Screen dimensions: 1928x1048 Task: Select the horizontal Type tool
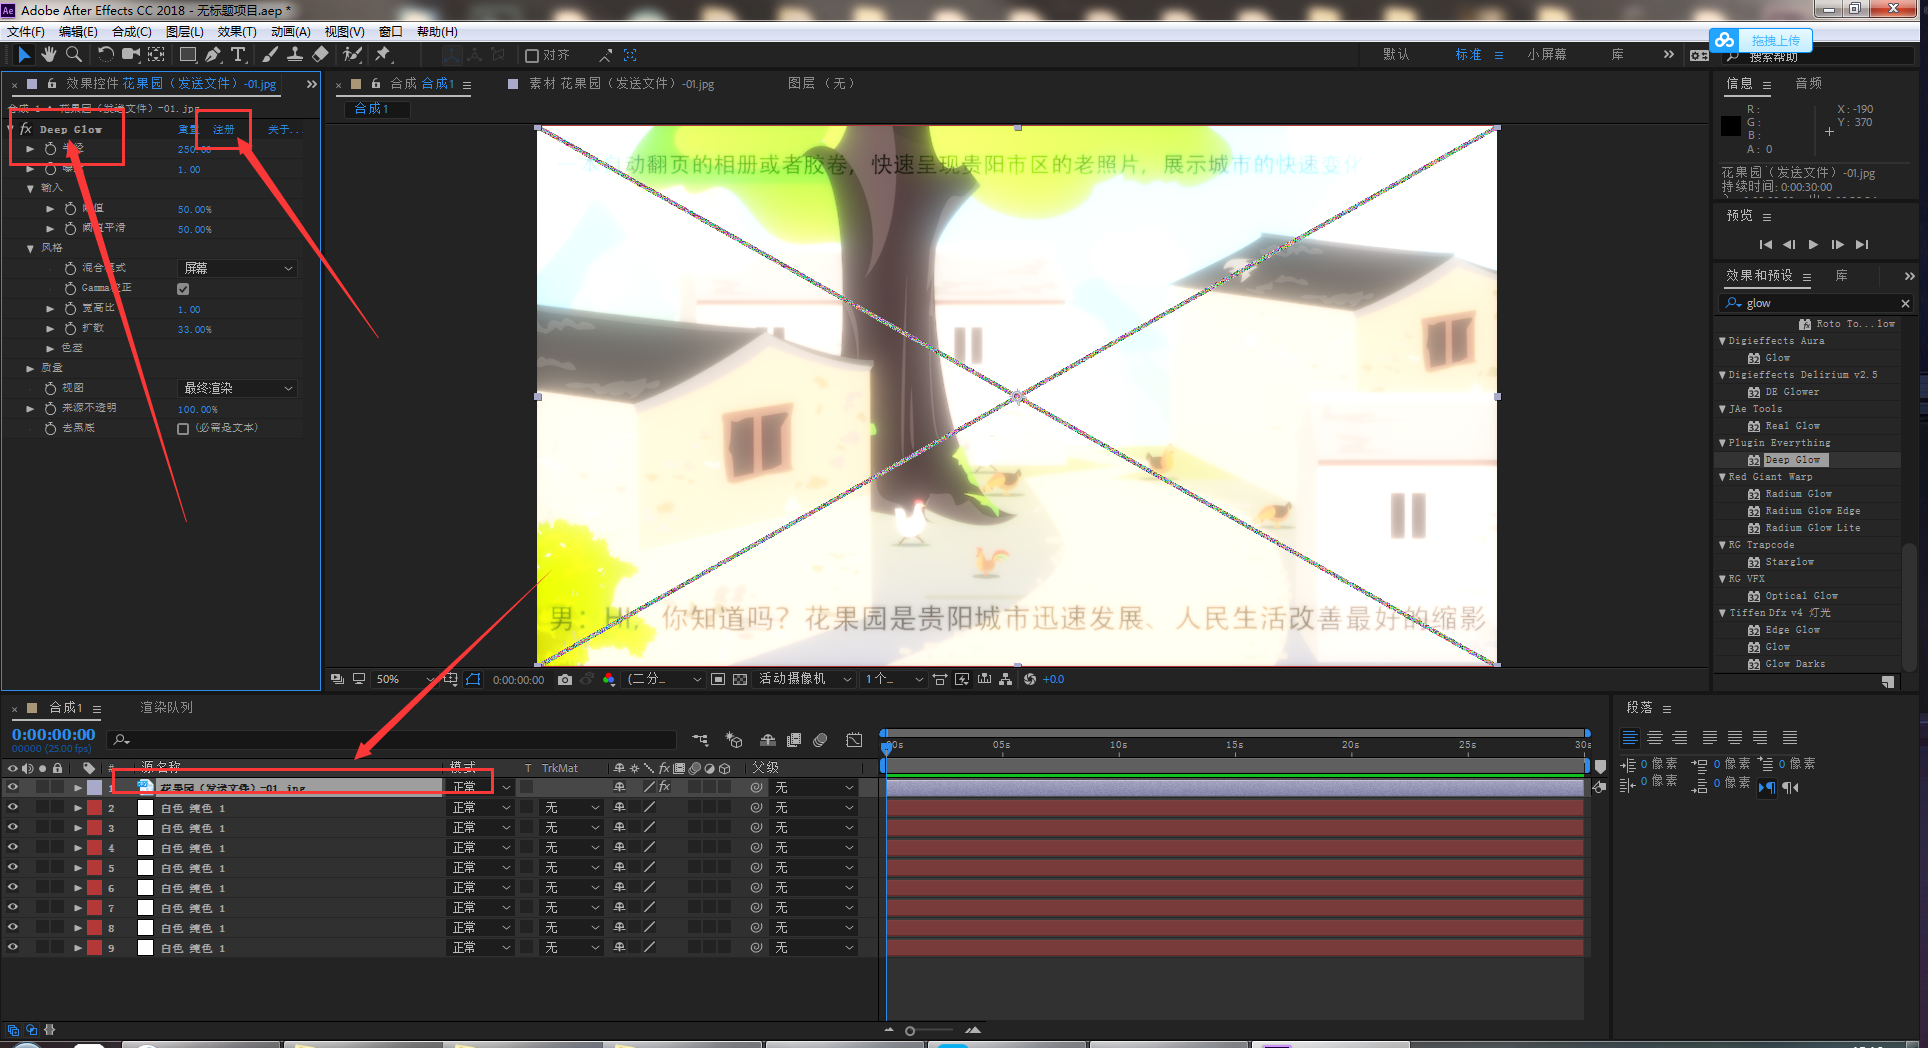[x=238, y=54]
